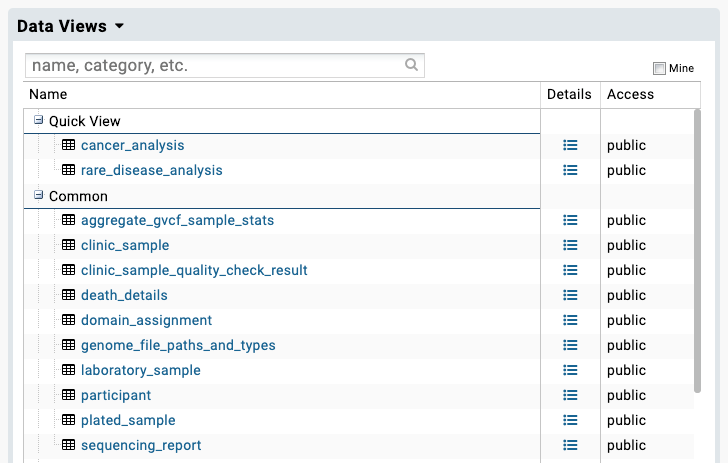Click the vertical scrollbar of the list

(697, 251)
